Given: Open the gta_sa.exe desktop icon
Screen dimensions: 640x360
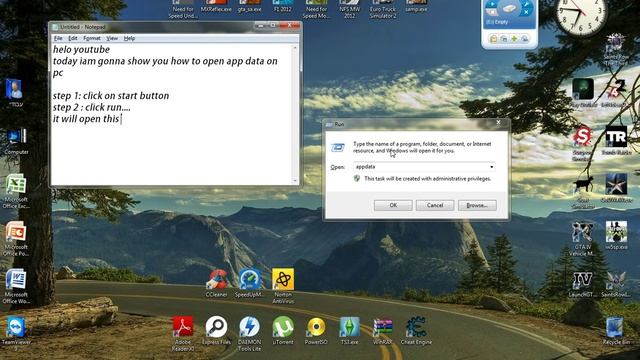Looking at the screenshot, I should point(249,6).
